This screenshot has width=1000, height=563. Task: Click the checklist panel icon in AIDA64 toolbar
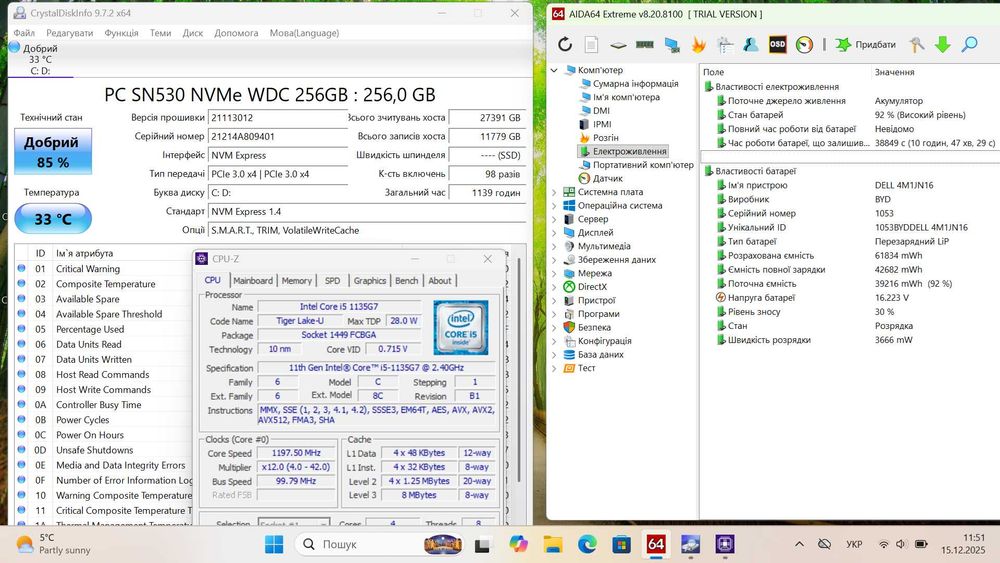pos(725,45)
